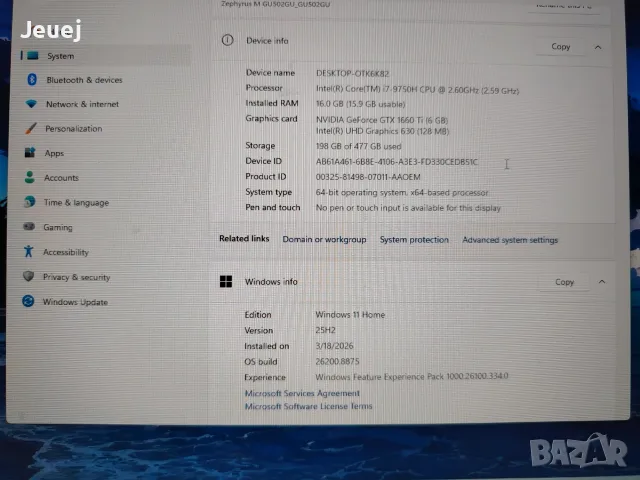Go to Network & internet label
Image resolution: width=640 pixels, height=480 pixels.
point(82,104)
